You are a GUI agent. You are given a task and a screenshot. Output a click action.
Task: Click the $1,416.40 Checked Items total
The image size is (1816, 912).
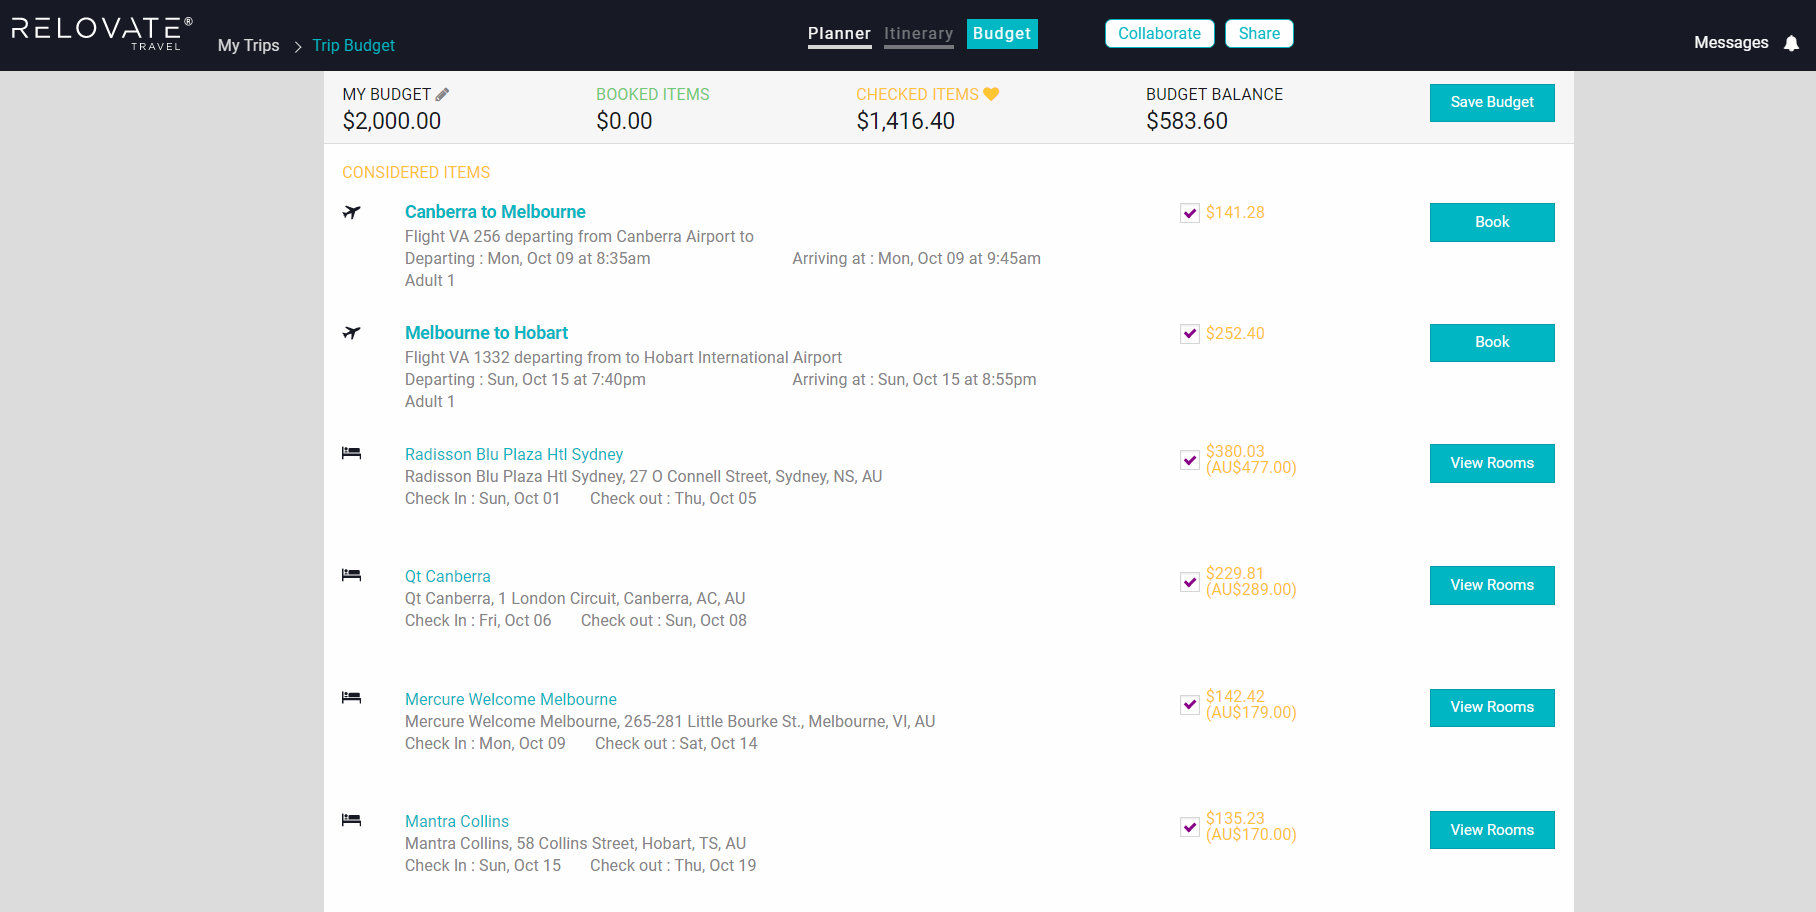[x=906, y=121]
